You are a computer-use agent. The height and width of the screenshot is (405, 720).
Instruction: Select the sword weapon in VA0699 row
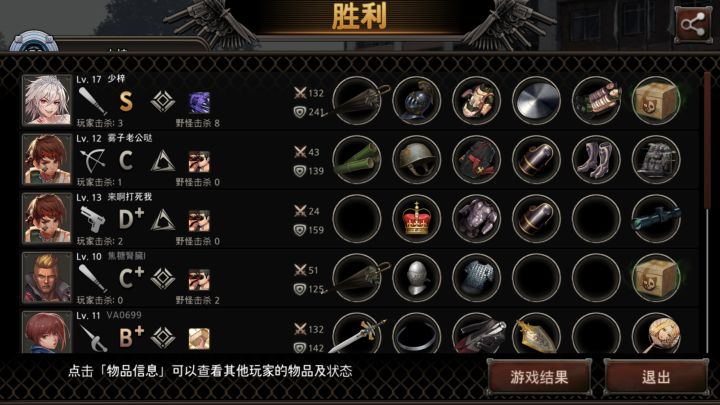[x=357, y=333]
